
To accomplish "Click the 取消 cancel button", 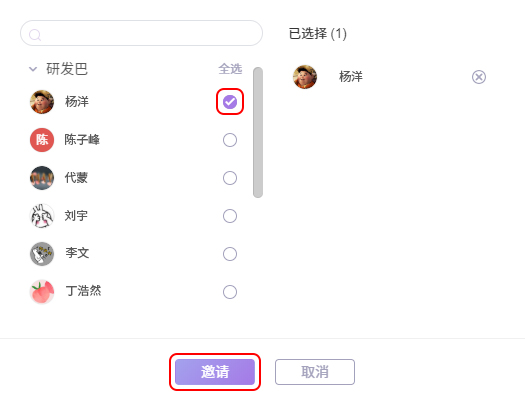I will click(x=315, y=372).
